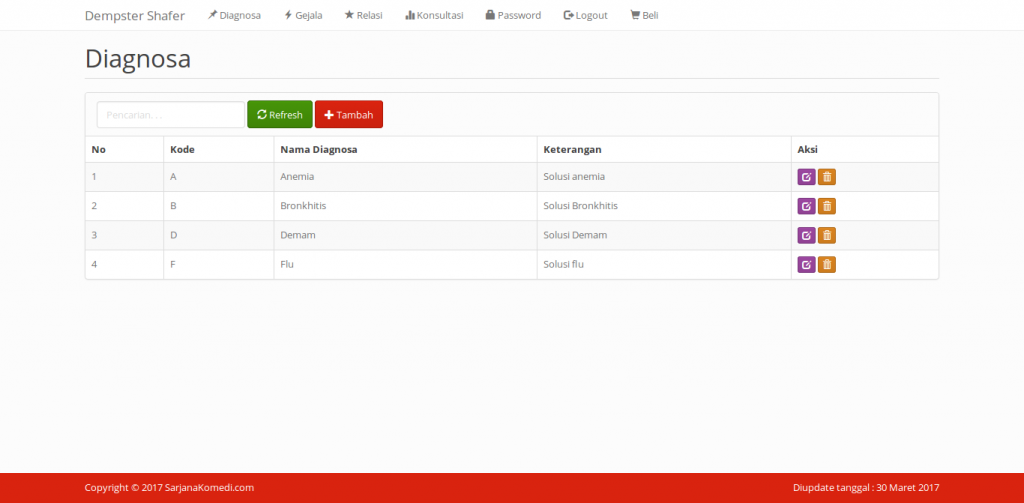Click the red Tambah button
This screenshot has height=503, width=1024.
348,115
